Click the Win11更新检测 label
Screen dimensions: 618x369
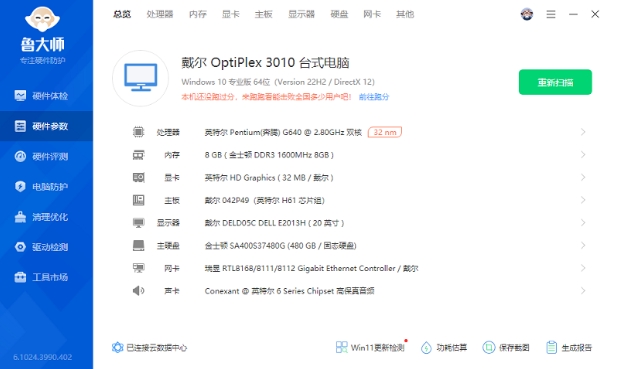coord(378,348)
